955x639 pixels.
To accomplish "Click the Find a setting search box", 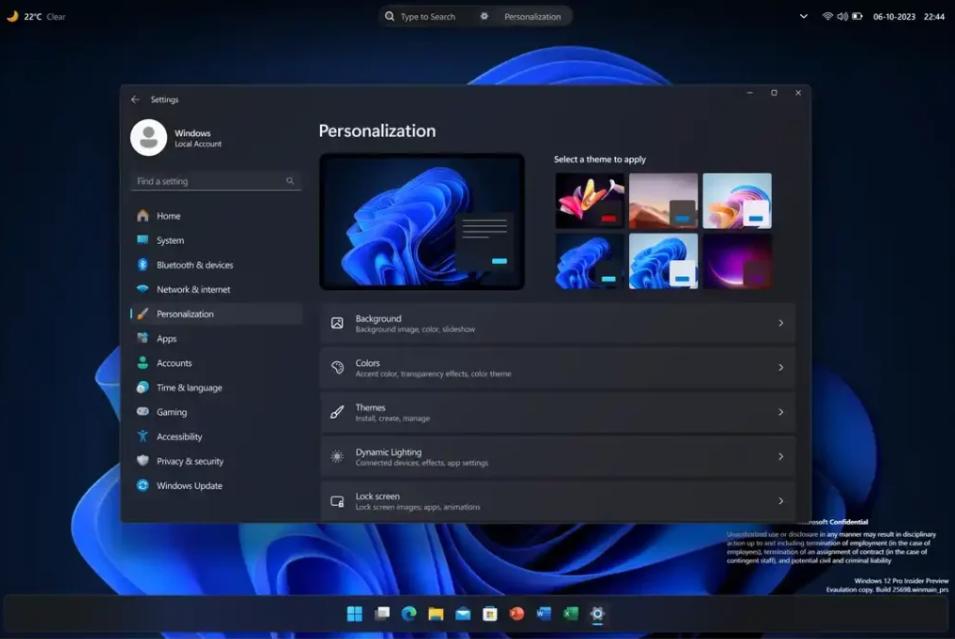I will [x=210, y=181].
